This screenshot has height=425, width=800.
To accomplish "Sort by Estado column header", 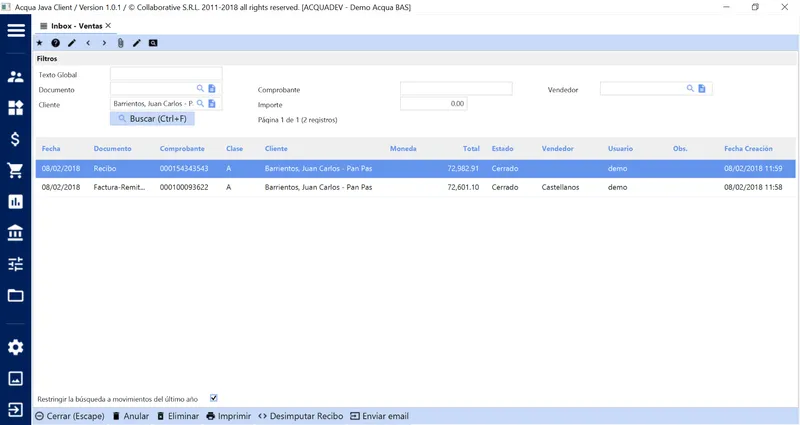I will [x=503, y=148].
